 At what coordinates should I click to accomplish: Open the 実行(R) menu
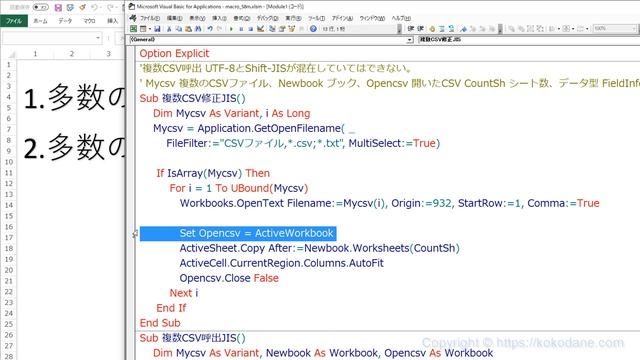point(293,18)
